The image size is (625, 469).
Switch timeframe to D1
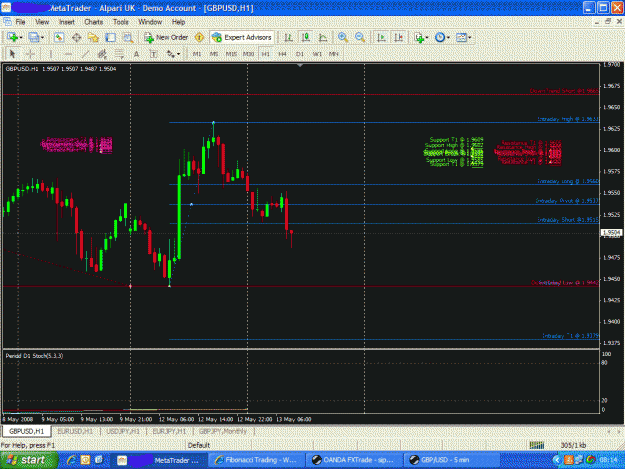[300, 54]
